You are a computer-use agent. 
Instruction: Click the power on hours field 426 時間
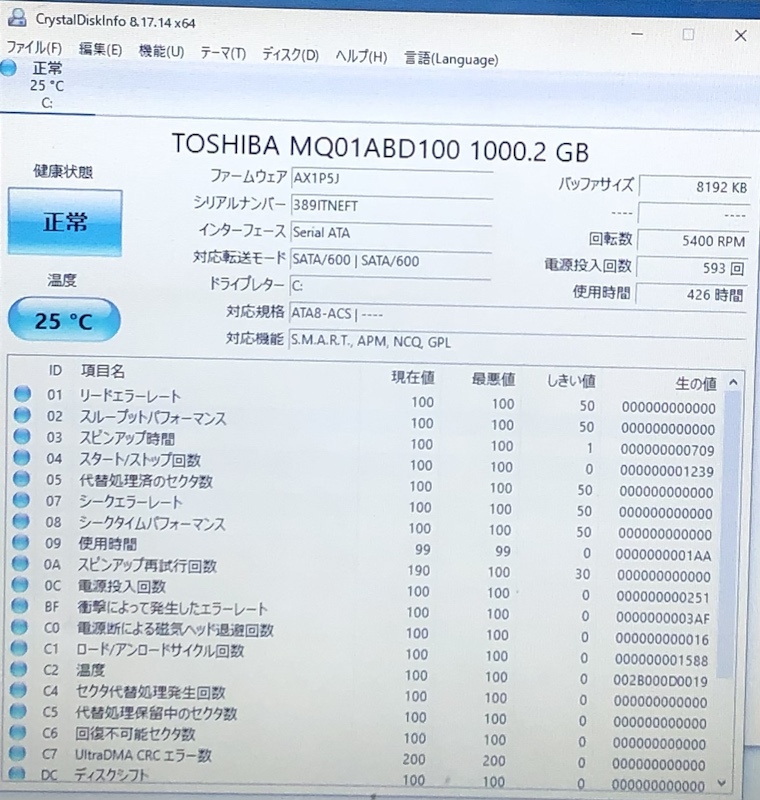[691, 294]
